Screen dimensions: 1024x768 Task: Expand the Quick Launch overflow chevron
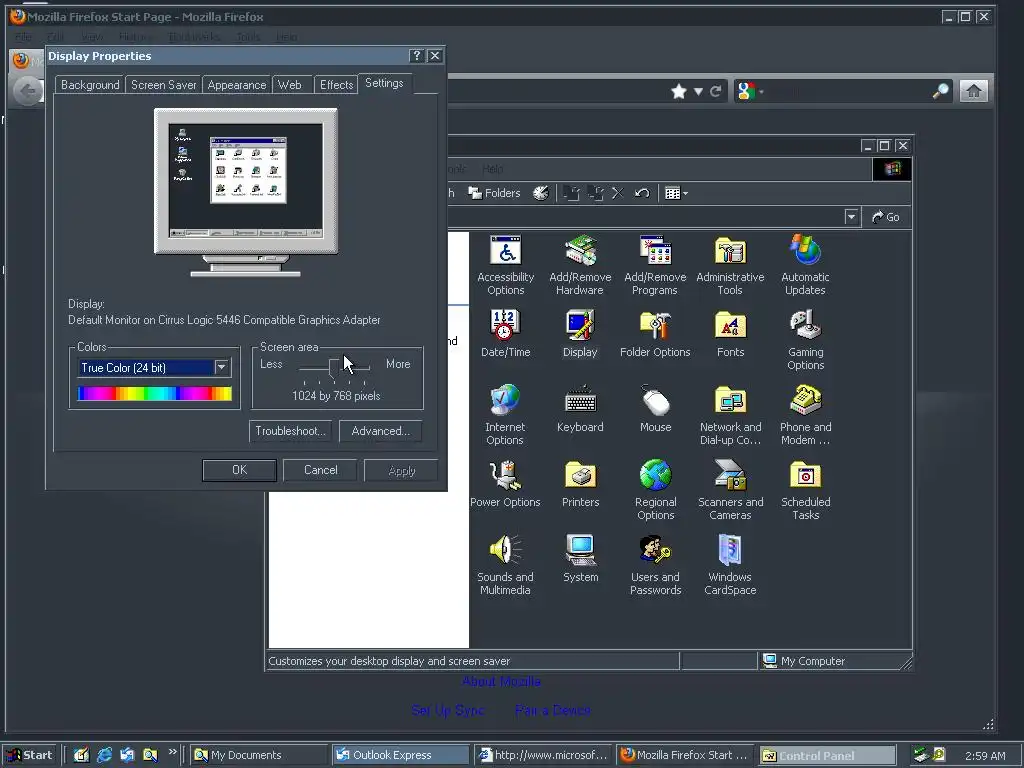pos(172,752)
